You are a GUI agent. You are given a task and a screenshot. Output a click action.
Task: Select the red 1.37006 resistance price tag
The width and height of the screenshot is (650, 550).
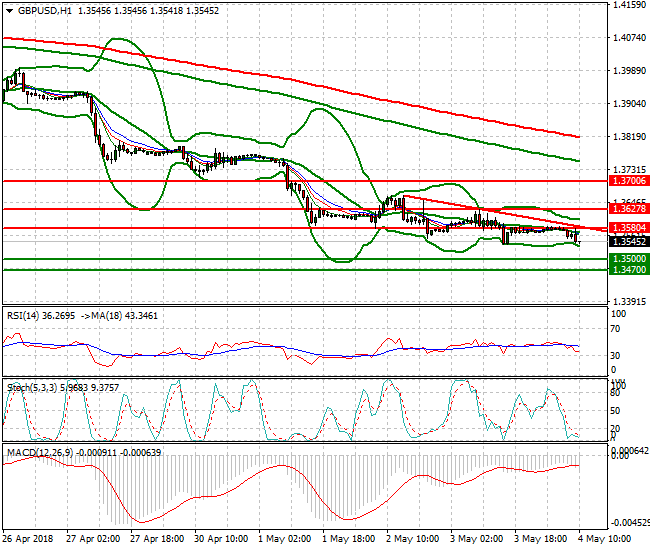pos(629,181)
